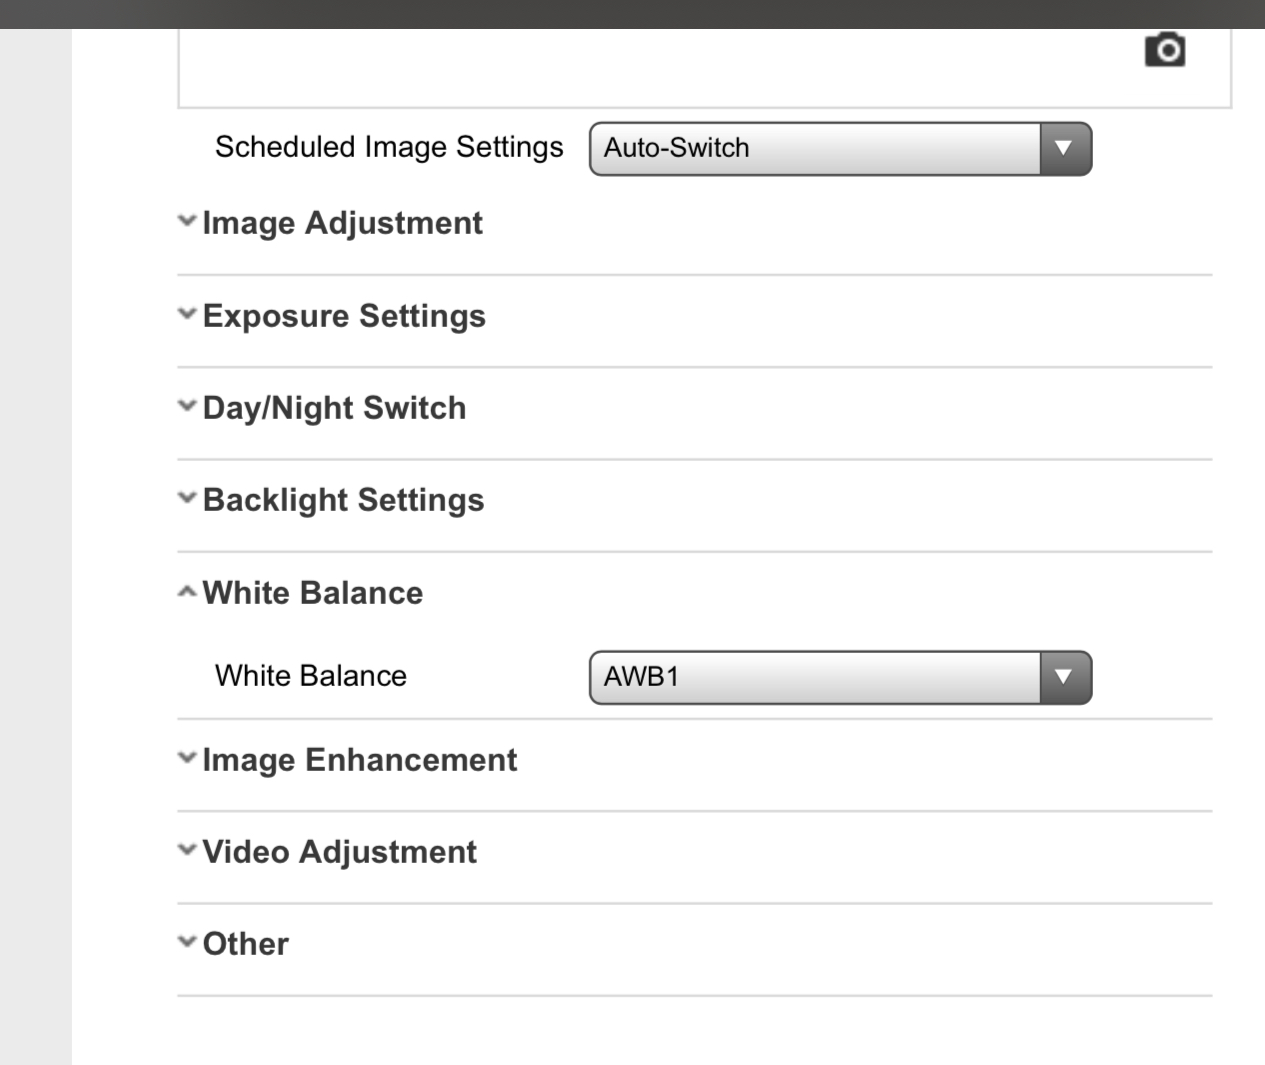This screenshot has width=1265, height=1065.
Task: Expand the Image Adjustment section
Action: tap(342, 223)
